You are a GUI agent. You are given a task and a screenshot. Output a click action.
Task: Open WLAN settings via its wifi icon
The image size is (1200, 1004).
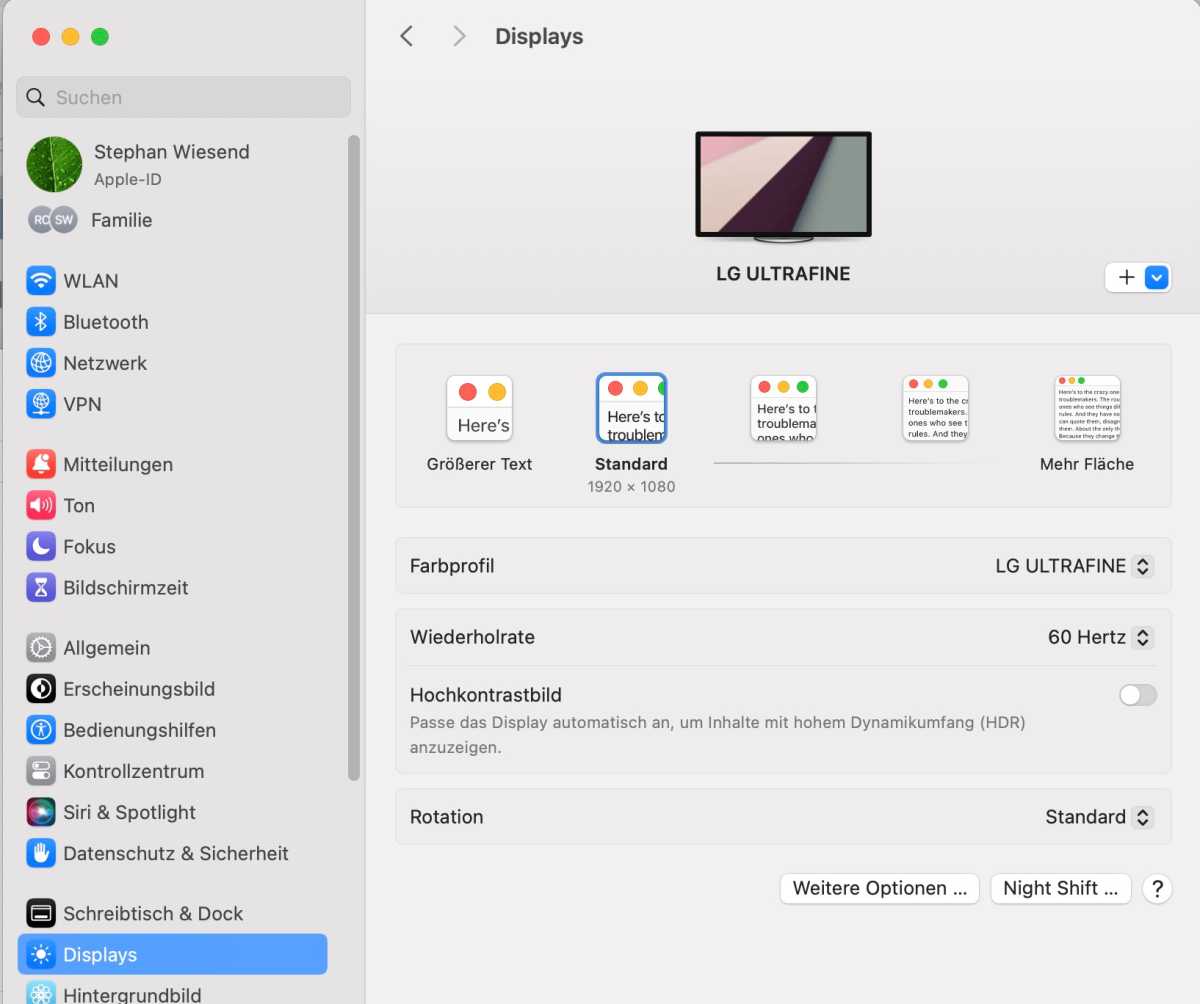coord(41,281)
